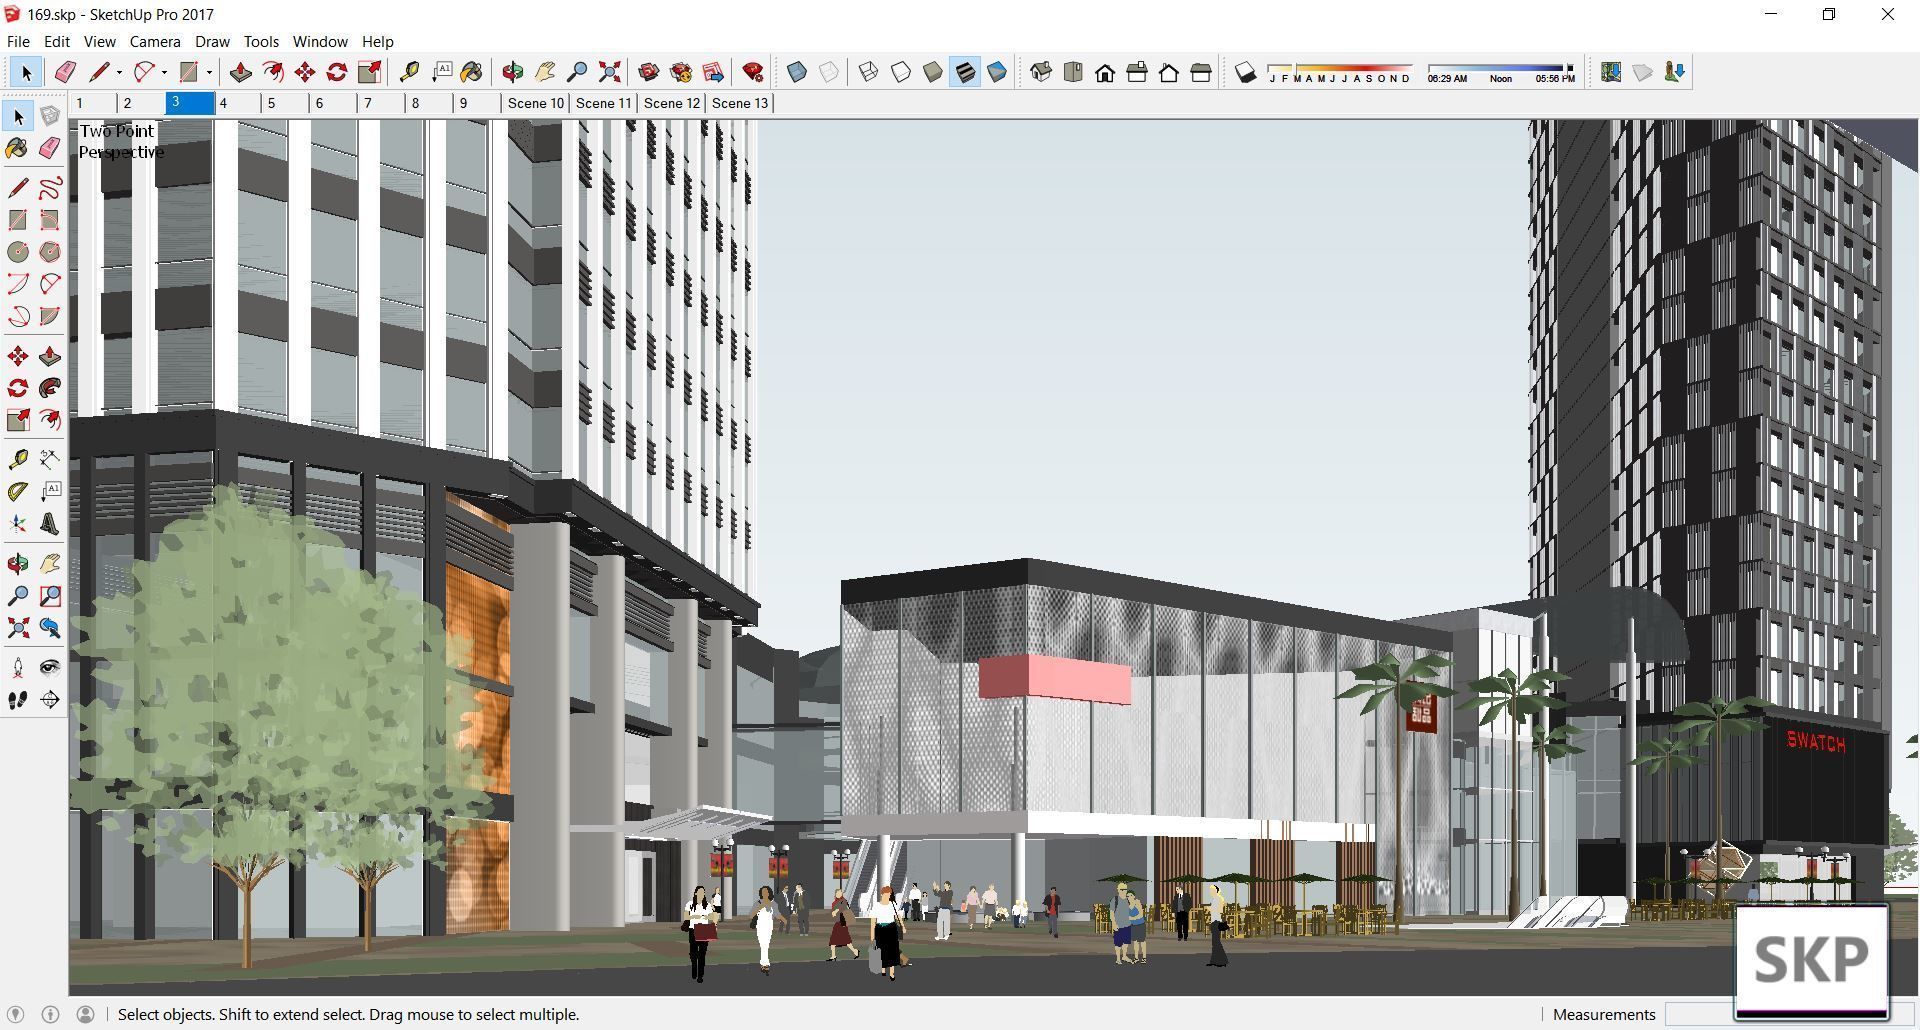
Task: Click the signed-in user status icon
Action: [x=86, y=1014]
